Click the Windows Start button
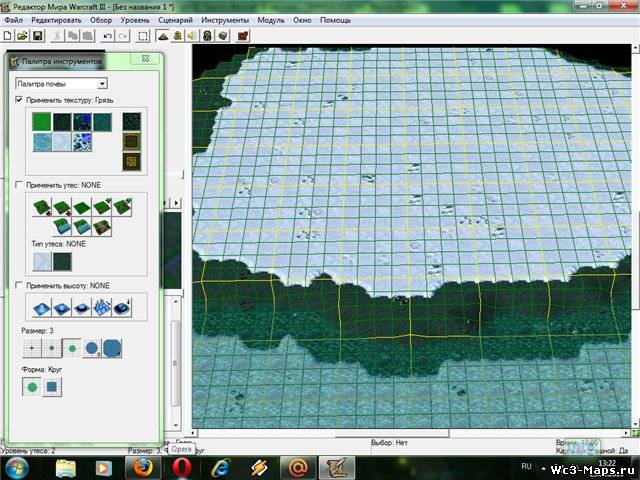The image size is (640, 480). click(18, 467)
